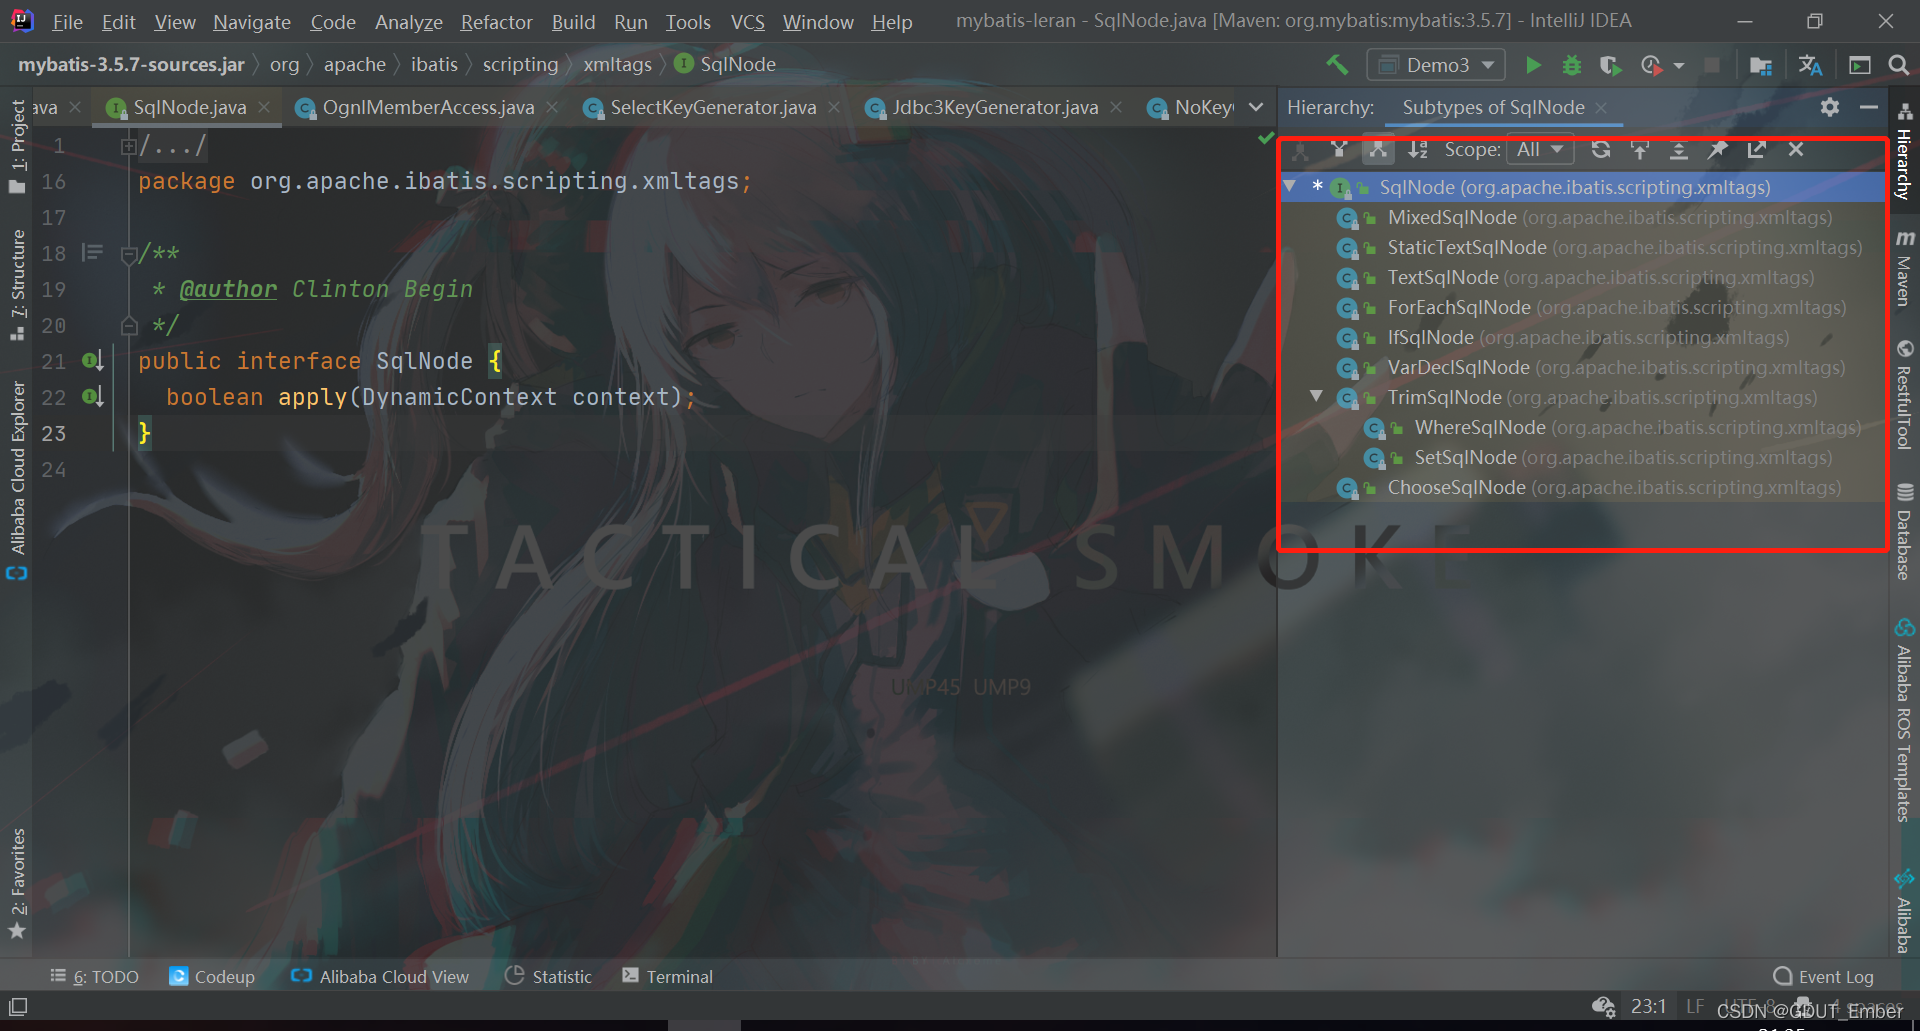This screenshot has width=1920, height=1031.
Task: Open the Terminal tool window button
Action: (668, 977)
